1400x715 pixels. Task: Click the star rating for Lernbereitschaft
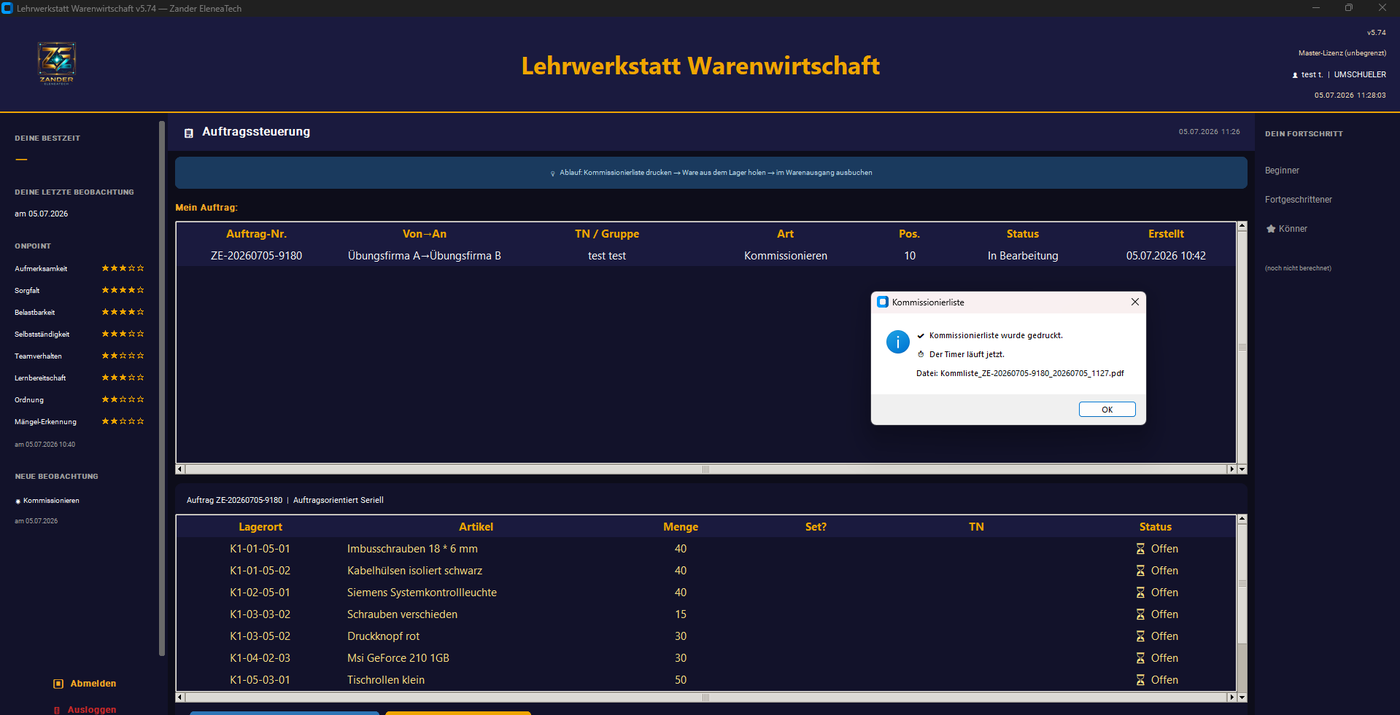(x=123, y=378)
